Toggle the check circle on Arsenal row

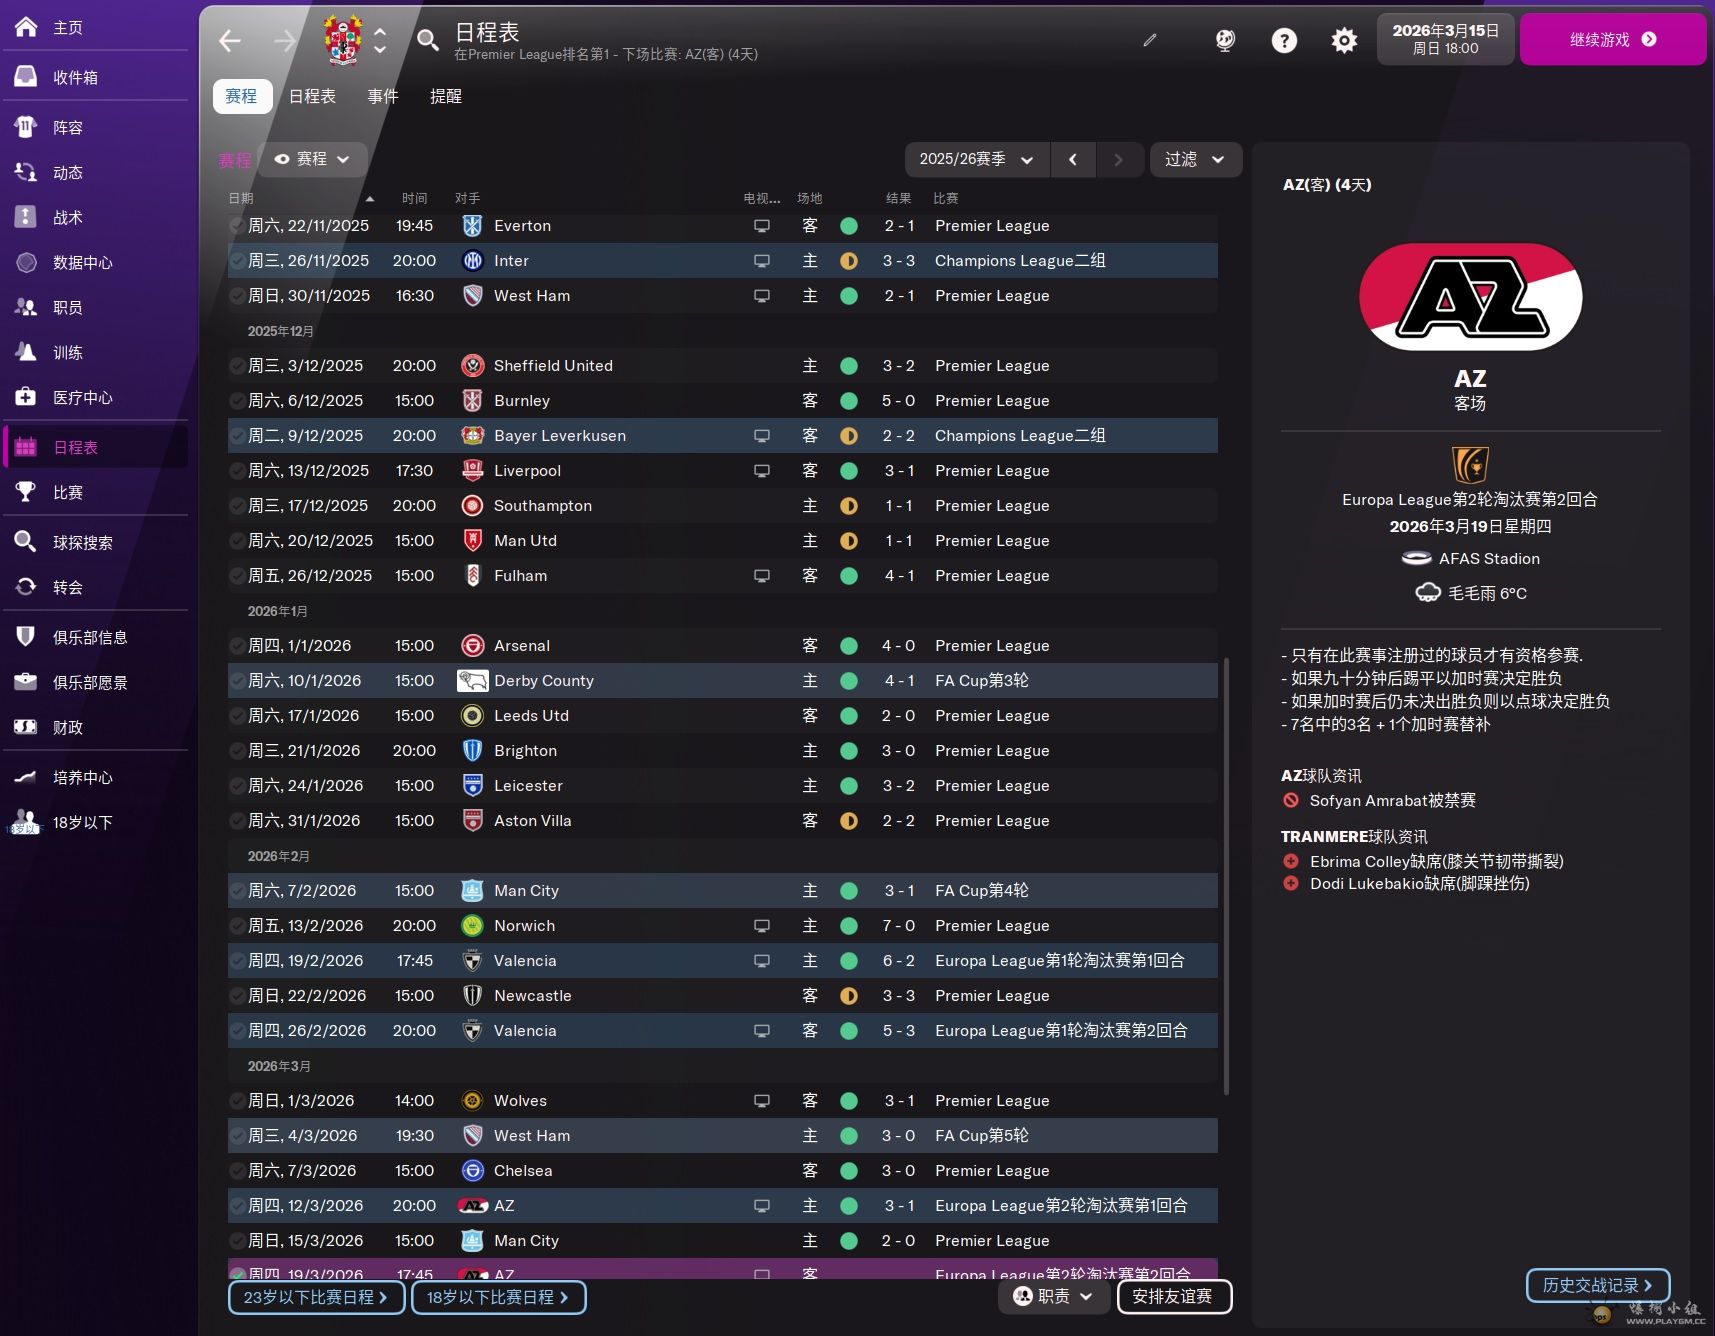238,646
